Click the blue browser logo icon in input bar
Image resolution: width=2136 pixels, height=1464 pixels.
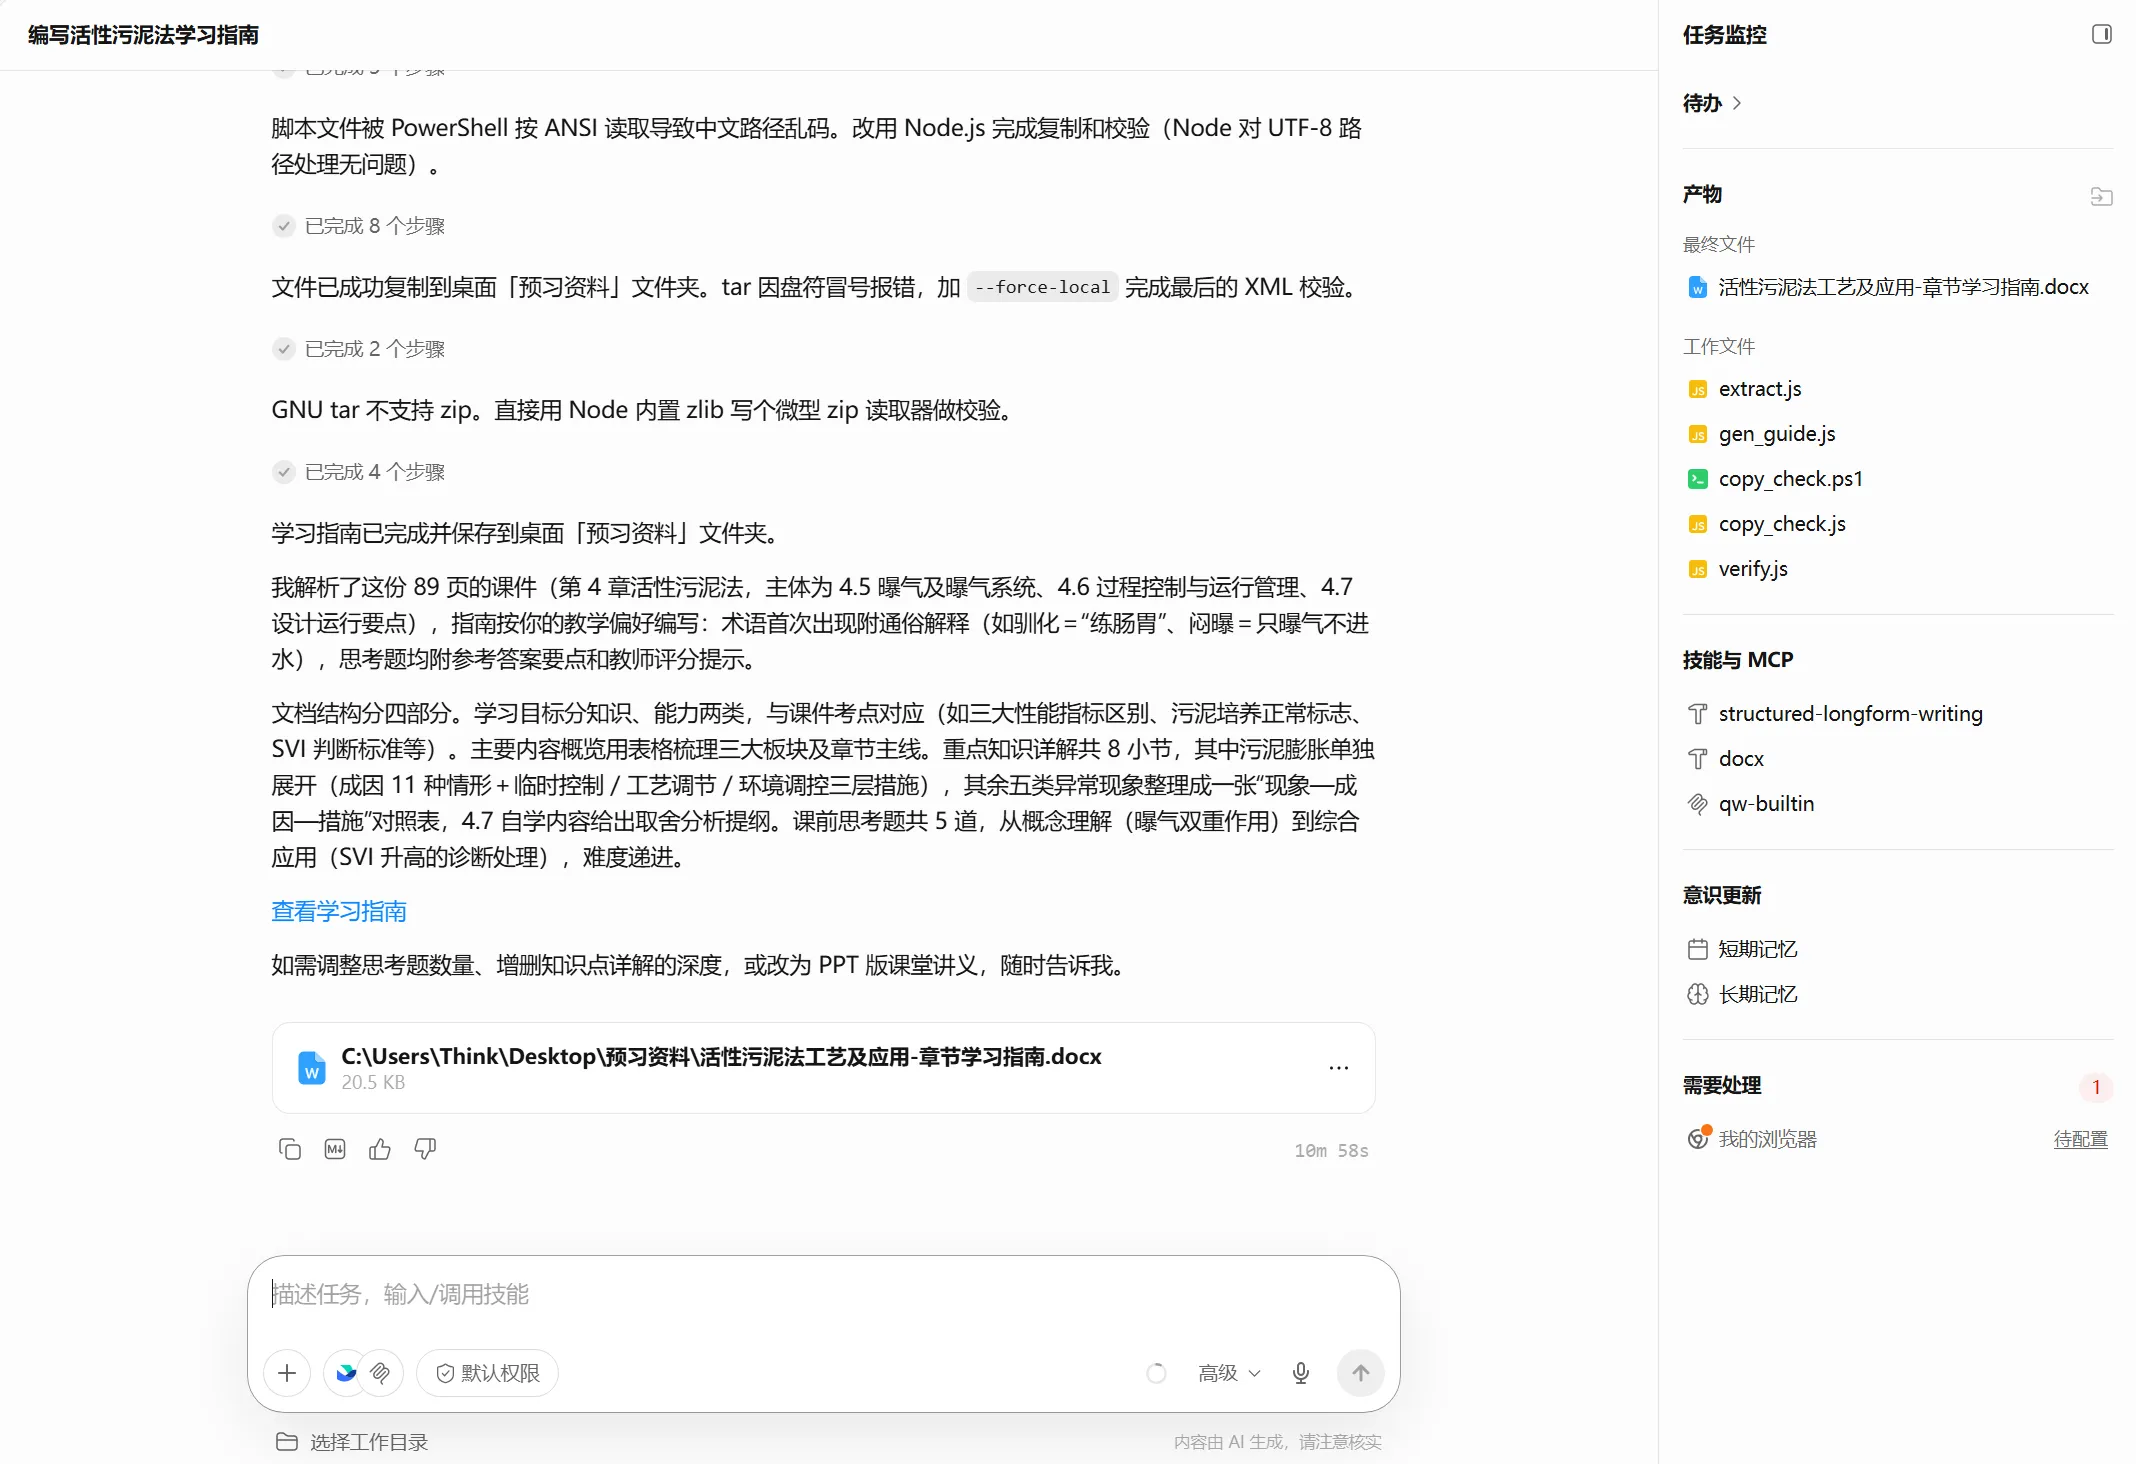coord(346,1373)
